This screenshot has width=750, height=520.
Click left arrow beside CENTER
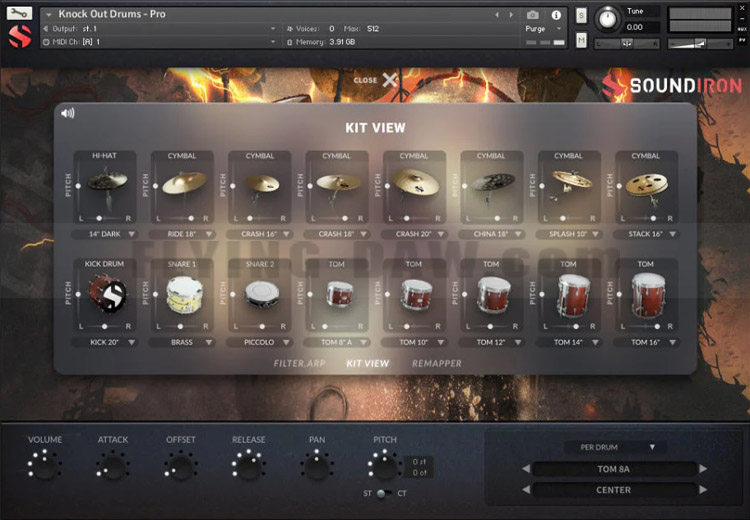[526, 489]
